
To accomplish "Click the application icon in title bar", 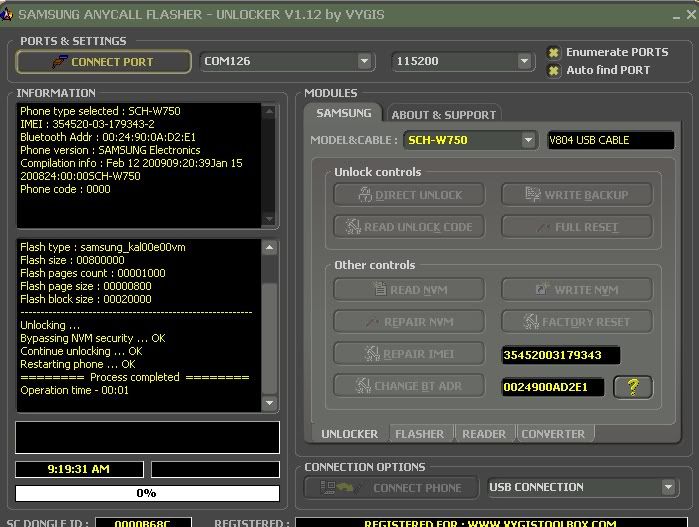I will point(6,15).
